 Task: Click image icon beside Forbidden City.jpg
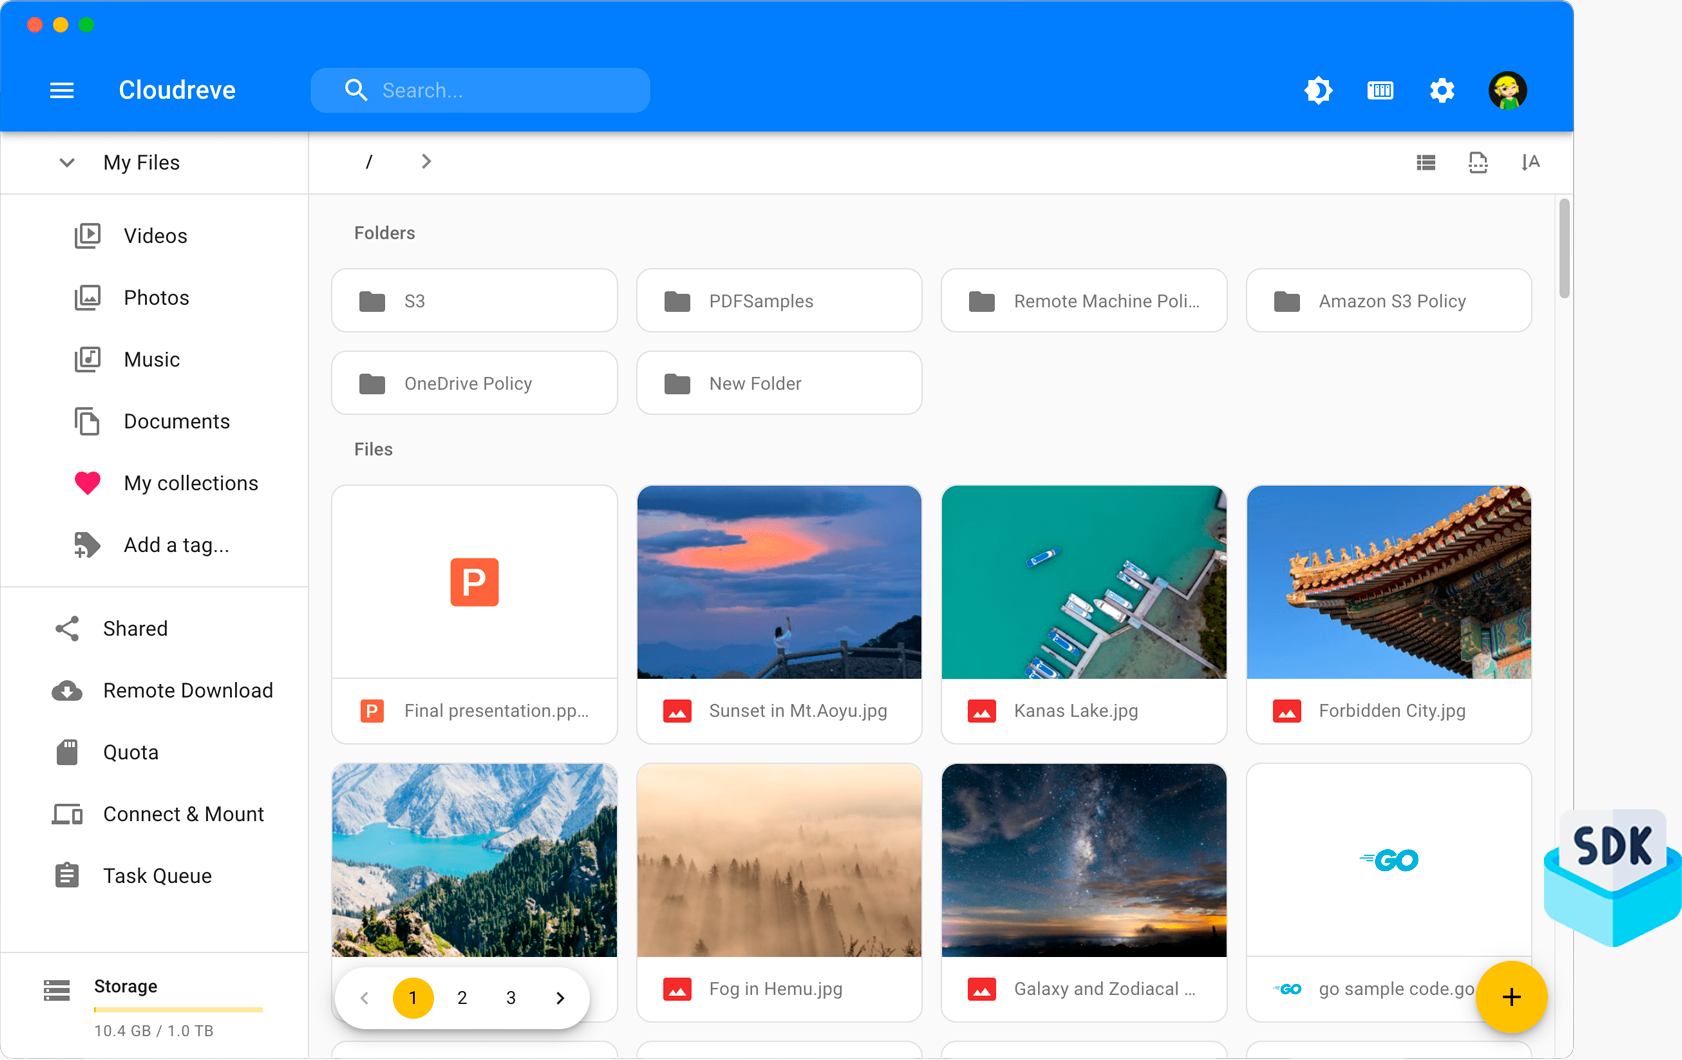1287,711
